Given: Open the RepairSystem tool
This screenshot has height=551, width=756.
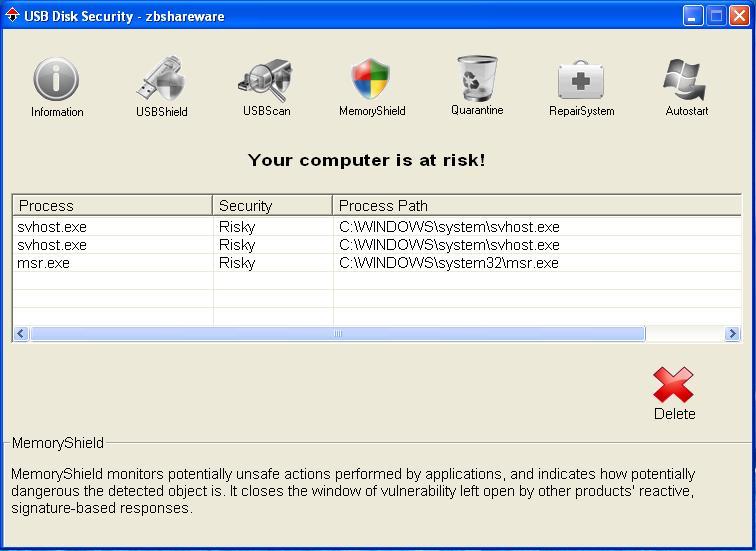Looking at the screenshot, I should (x=581, y=88).
